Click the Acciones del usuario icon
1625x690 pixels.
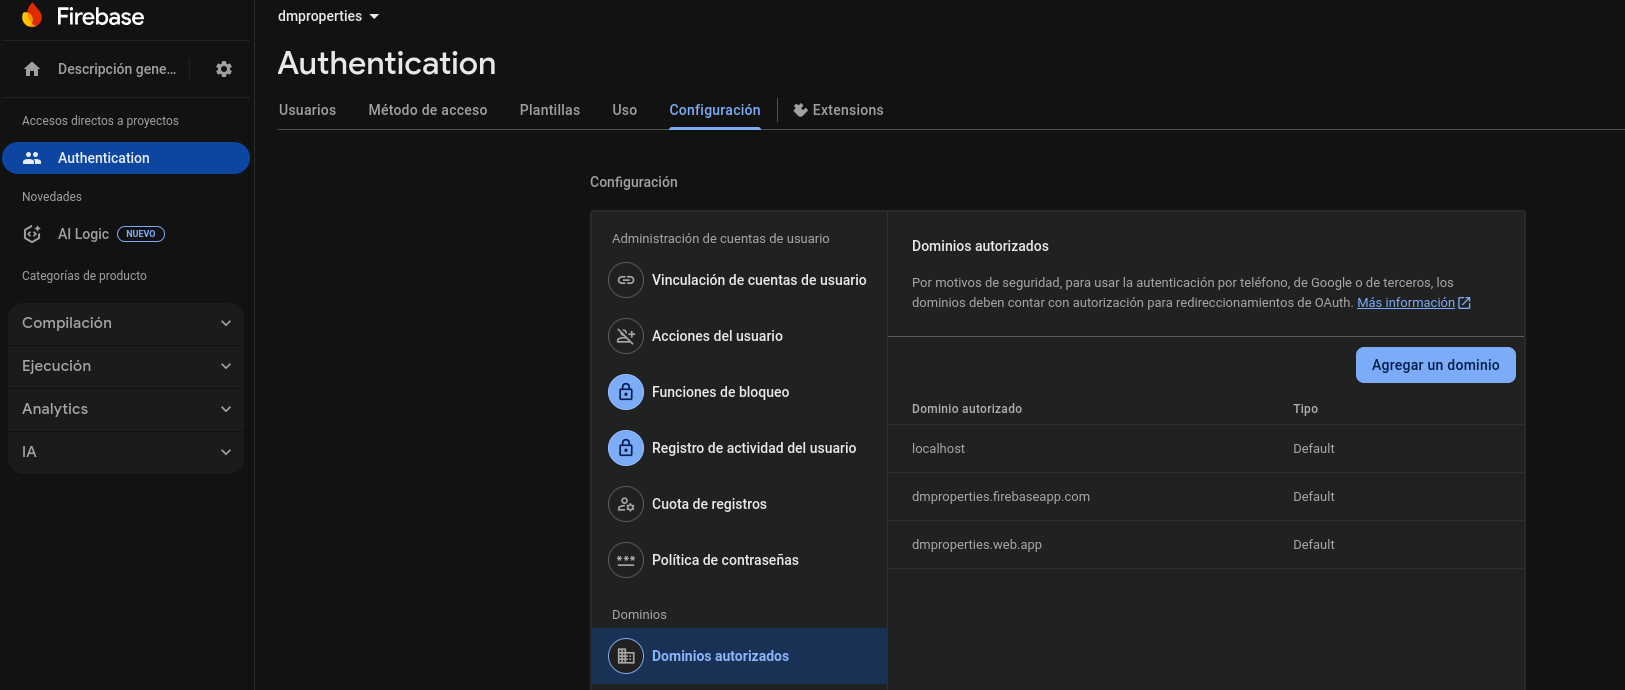click(626, 336)
